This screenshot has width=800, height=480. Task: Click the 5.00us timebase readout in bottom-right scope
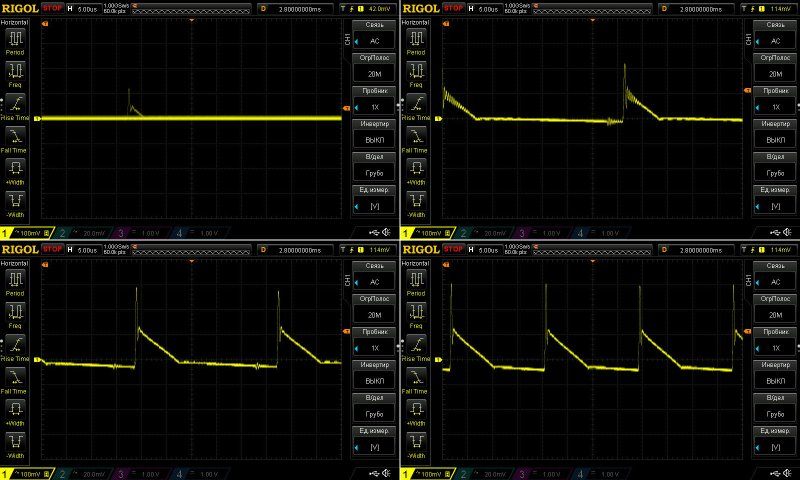coord(489,247)
